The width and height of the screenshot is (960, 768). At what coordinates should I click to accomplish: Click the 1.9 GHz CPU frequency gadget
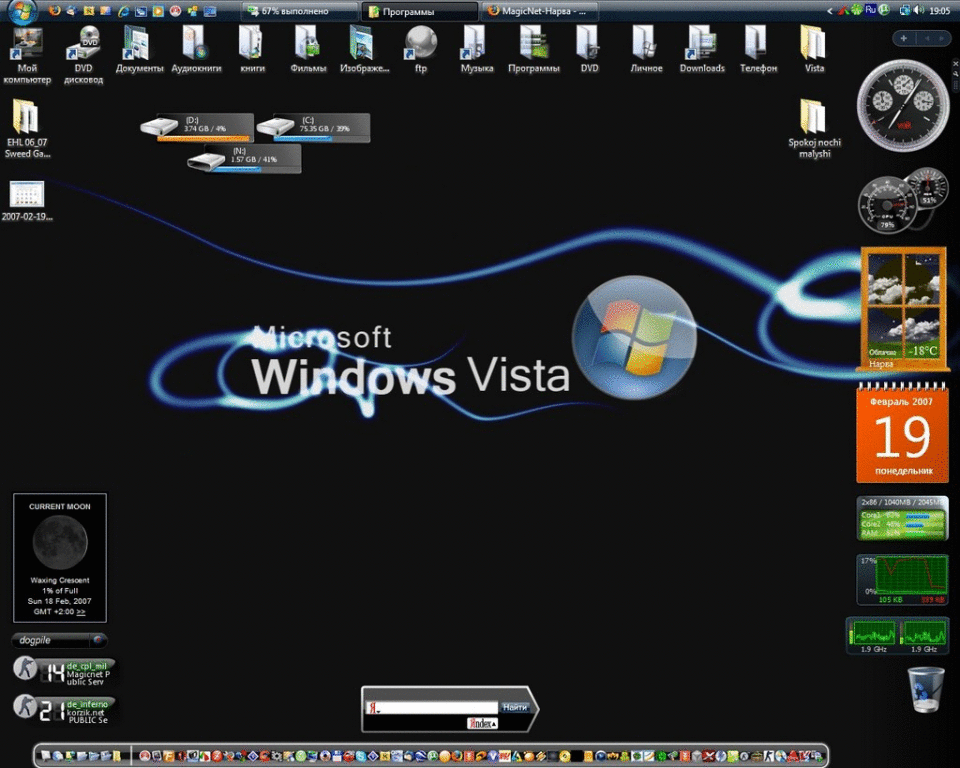click(898, 636)
